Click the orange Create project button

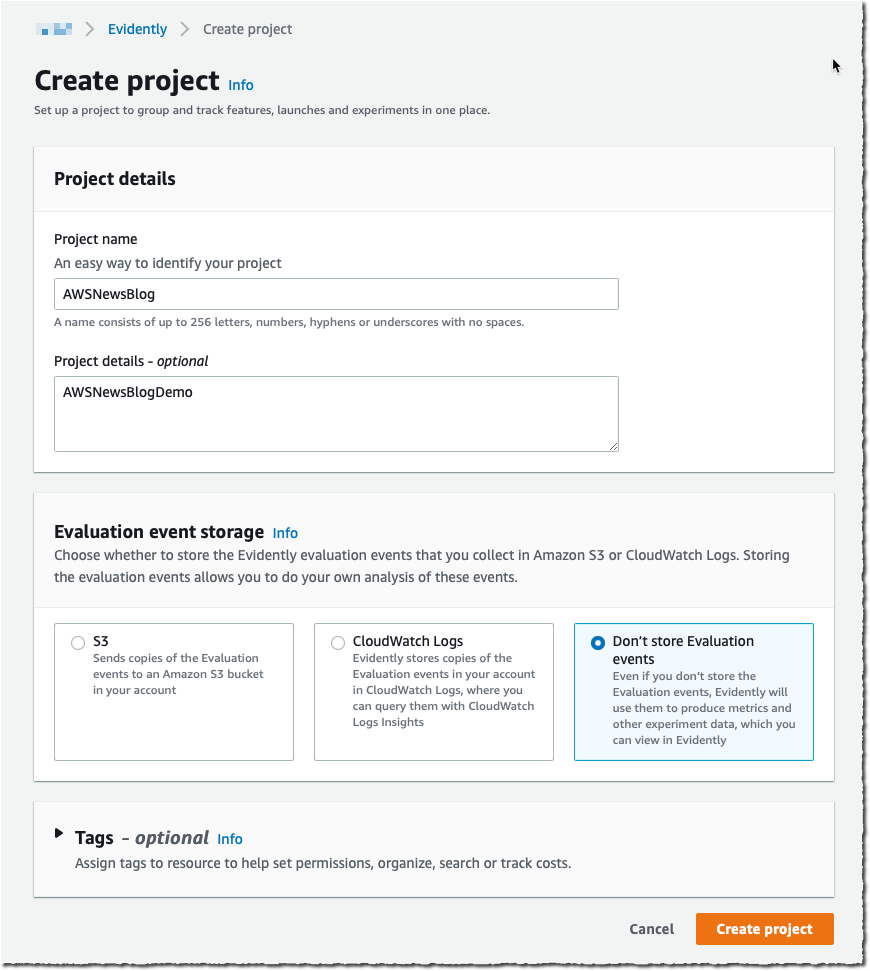coord(764,929)
